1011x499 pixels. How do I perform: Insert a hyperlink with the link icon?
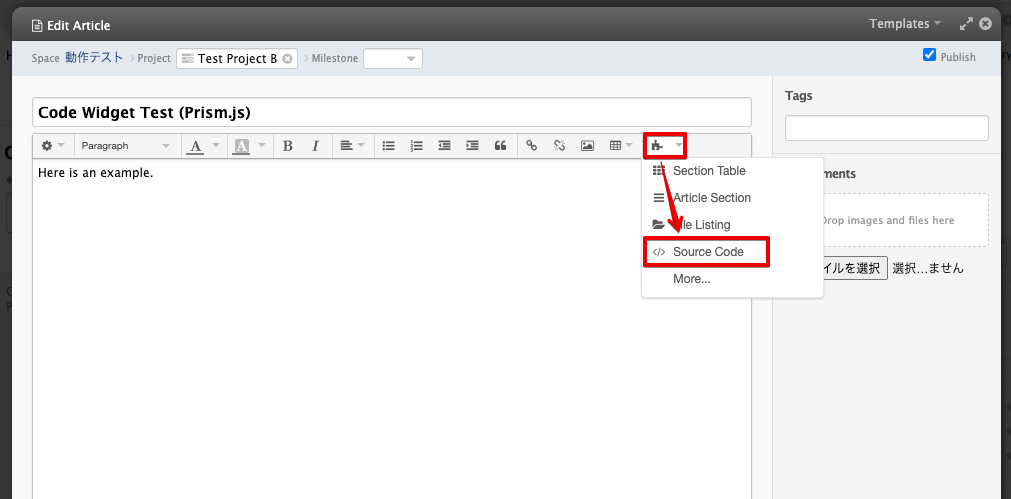pyautogui.click(x=532, y=146)
